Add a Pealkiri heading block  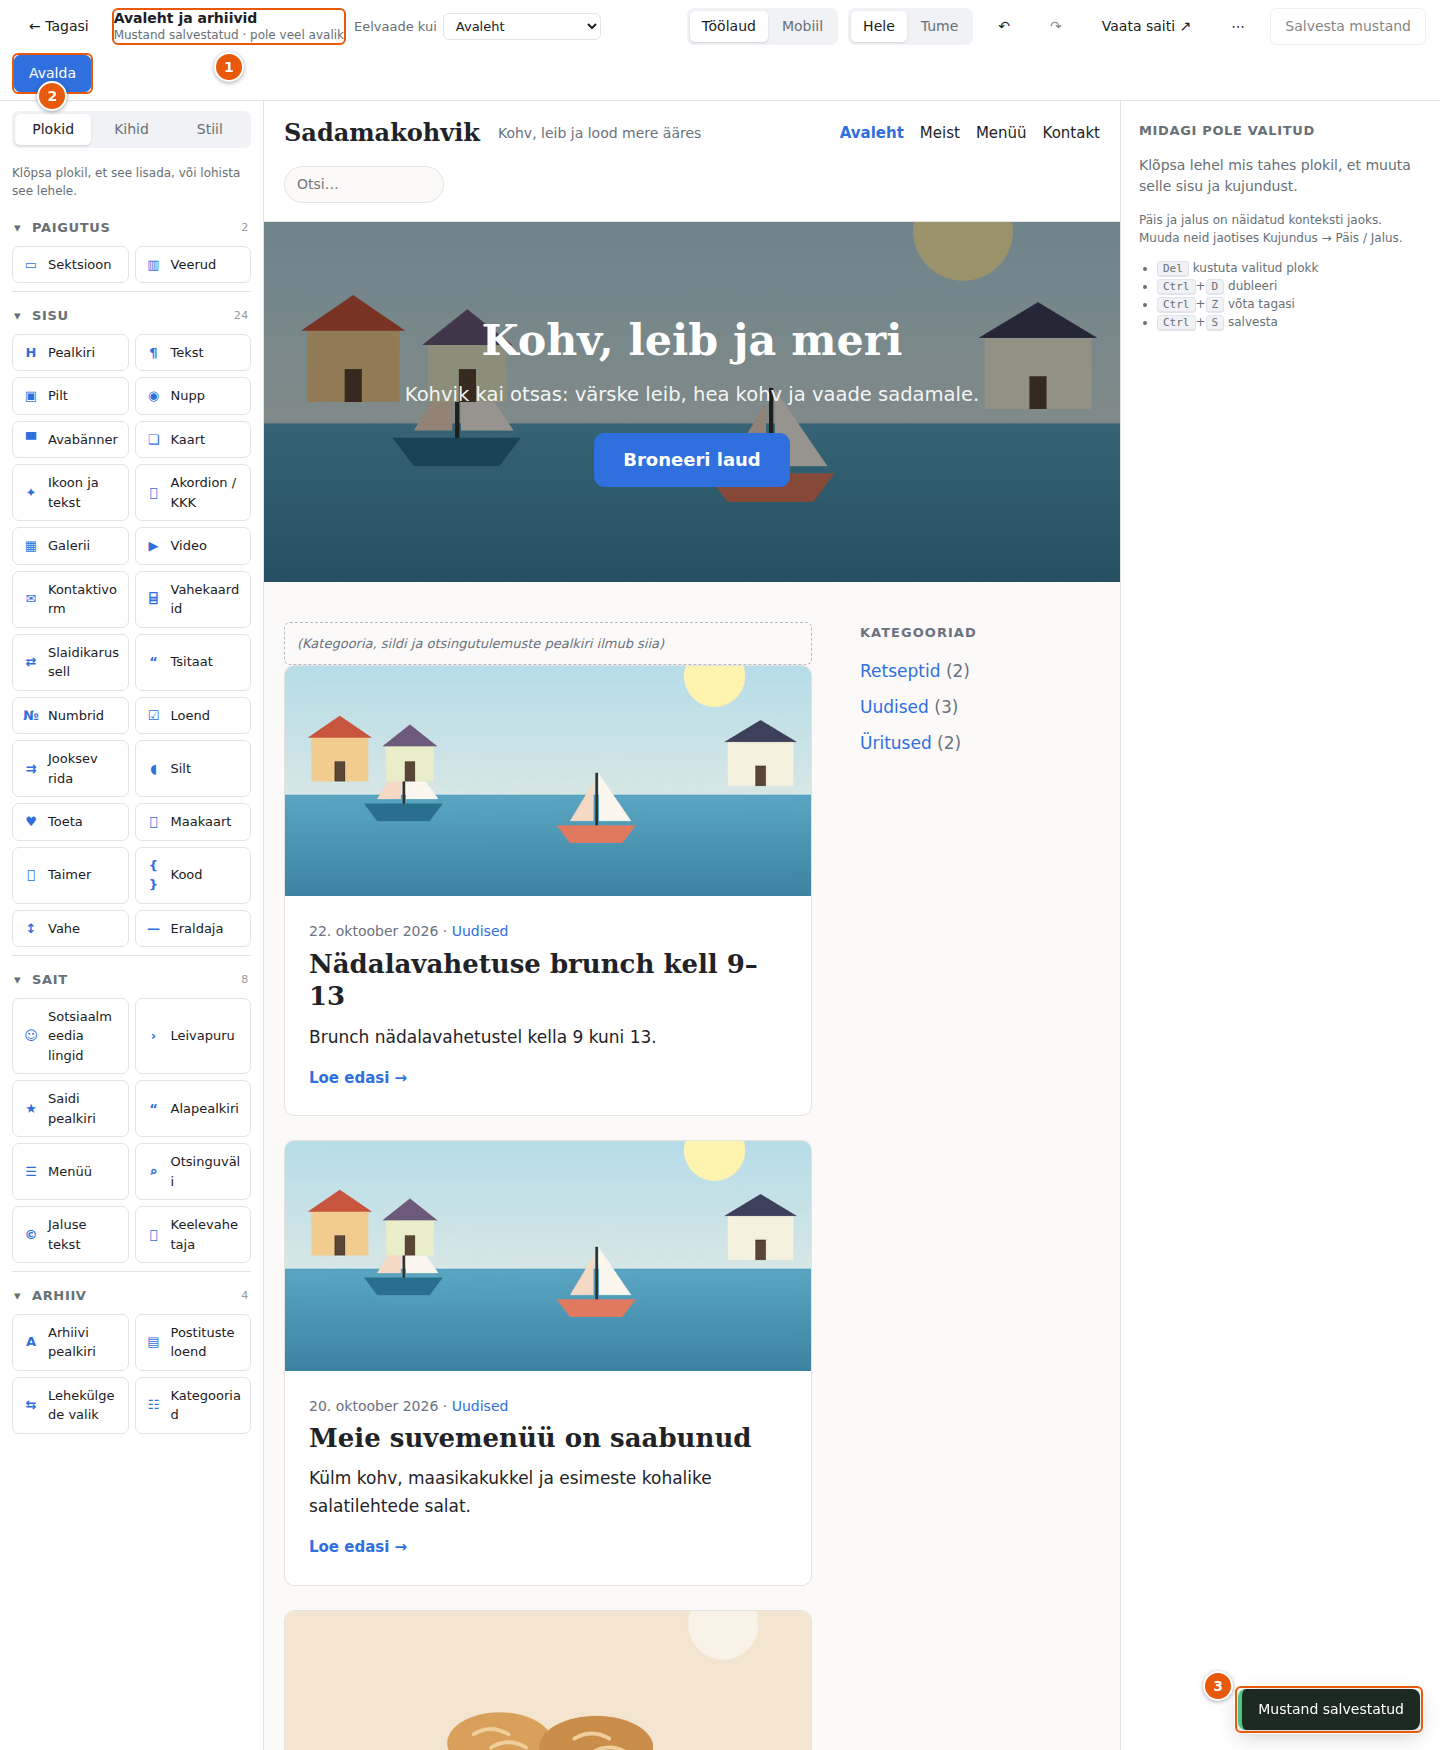(70, 353)
